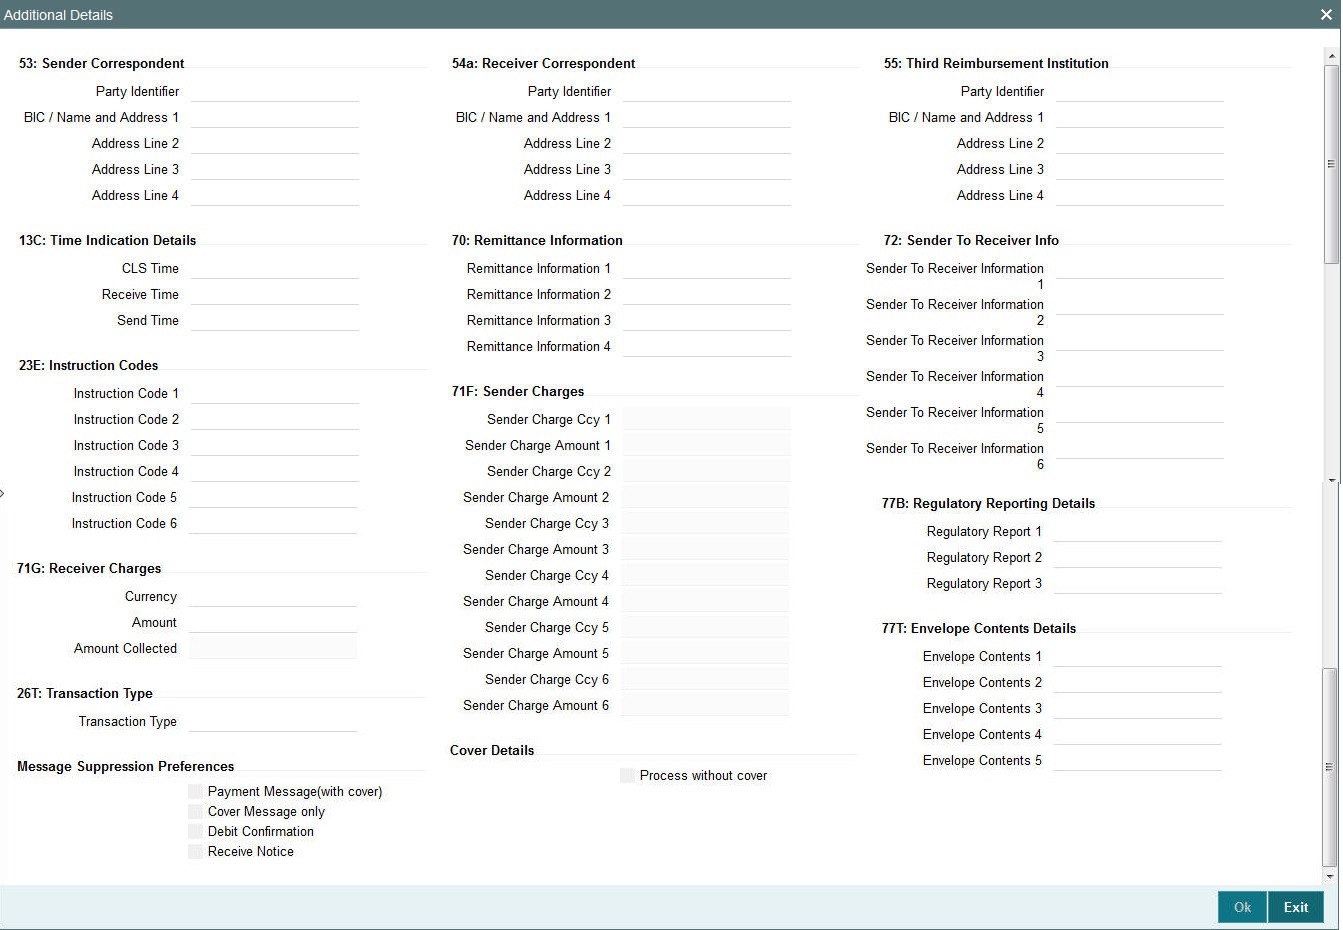The width and height of the screenshot is (1343, 930).
Task: Tick the Receive Notice checkbox
Action: (x=196, y=851)
